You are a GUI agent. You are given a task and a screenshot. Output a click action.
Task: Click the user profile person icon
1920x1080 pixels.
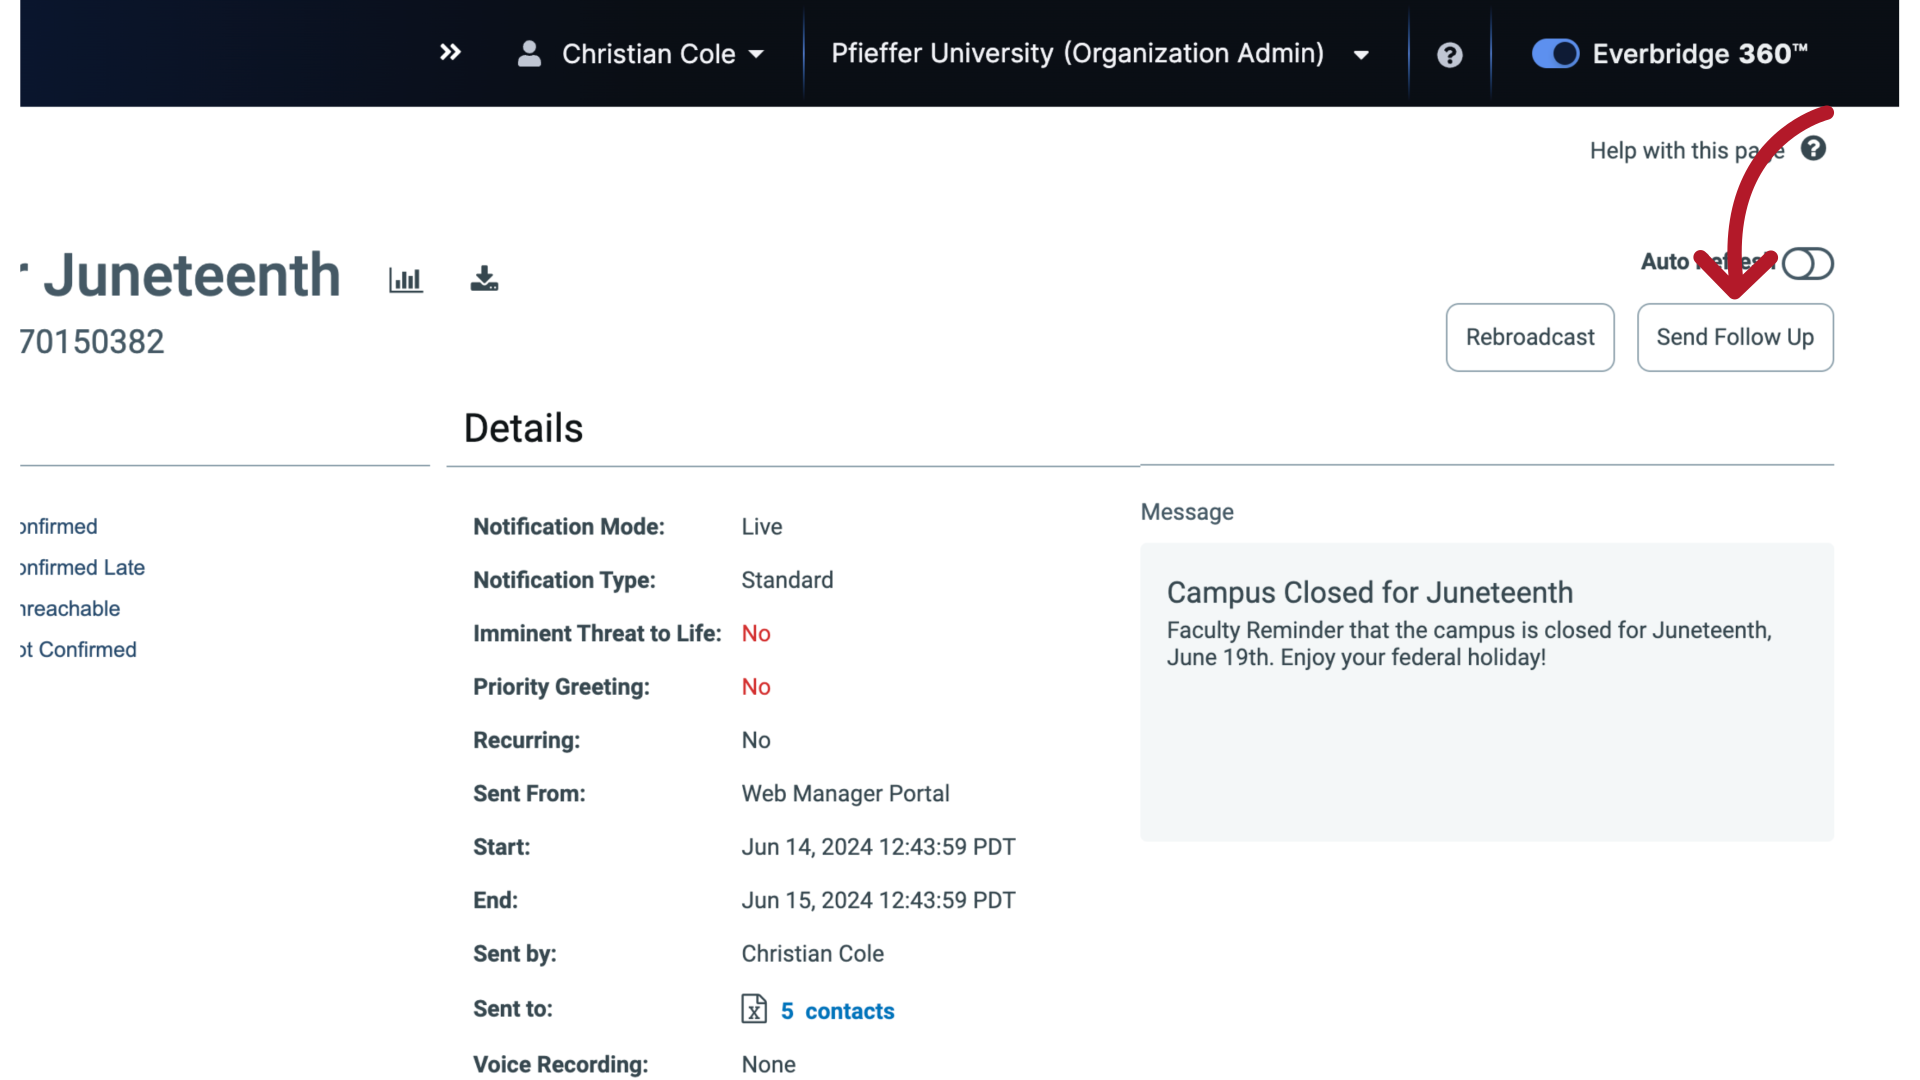529,54
